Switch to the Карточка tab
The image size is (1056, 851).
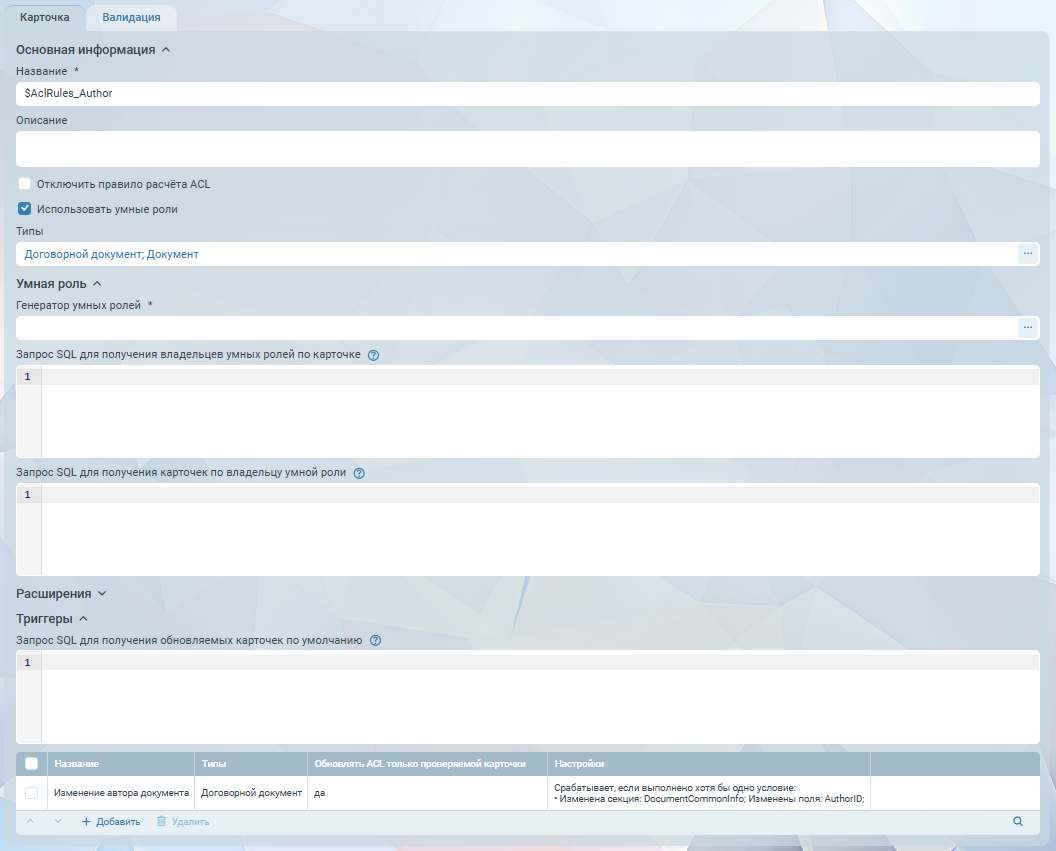(x=43, y=18)
